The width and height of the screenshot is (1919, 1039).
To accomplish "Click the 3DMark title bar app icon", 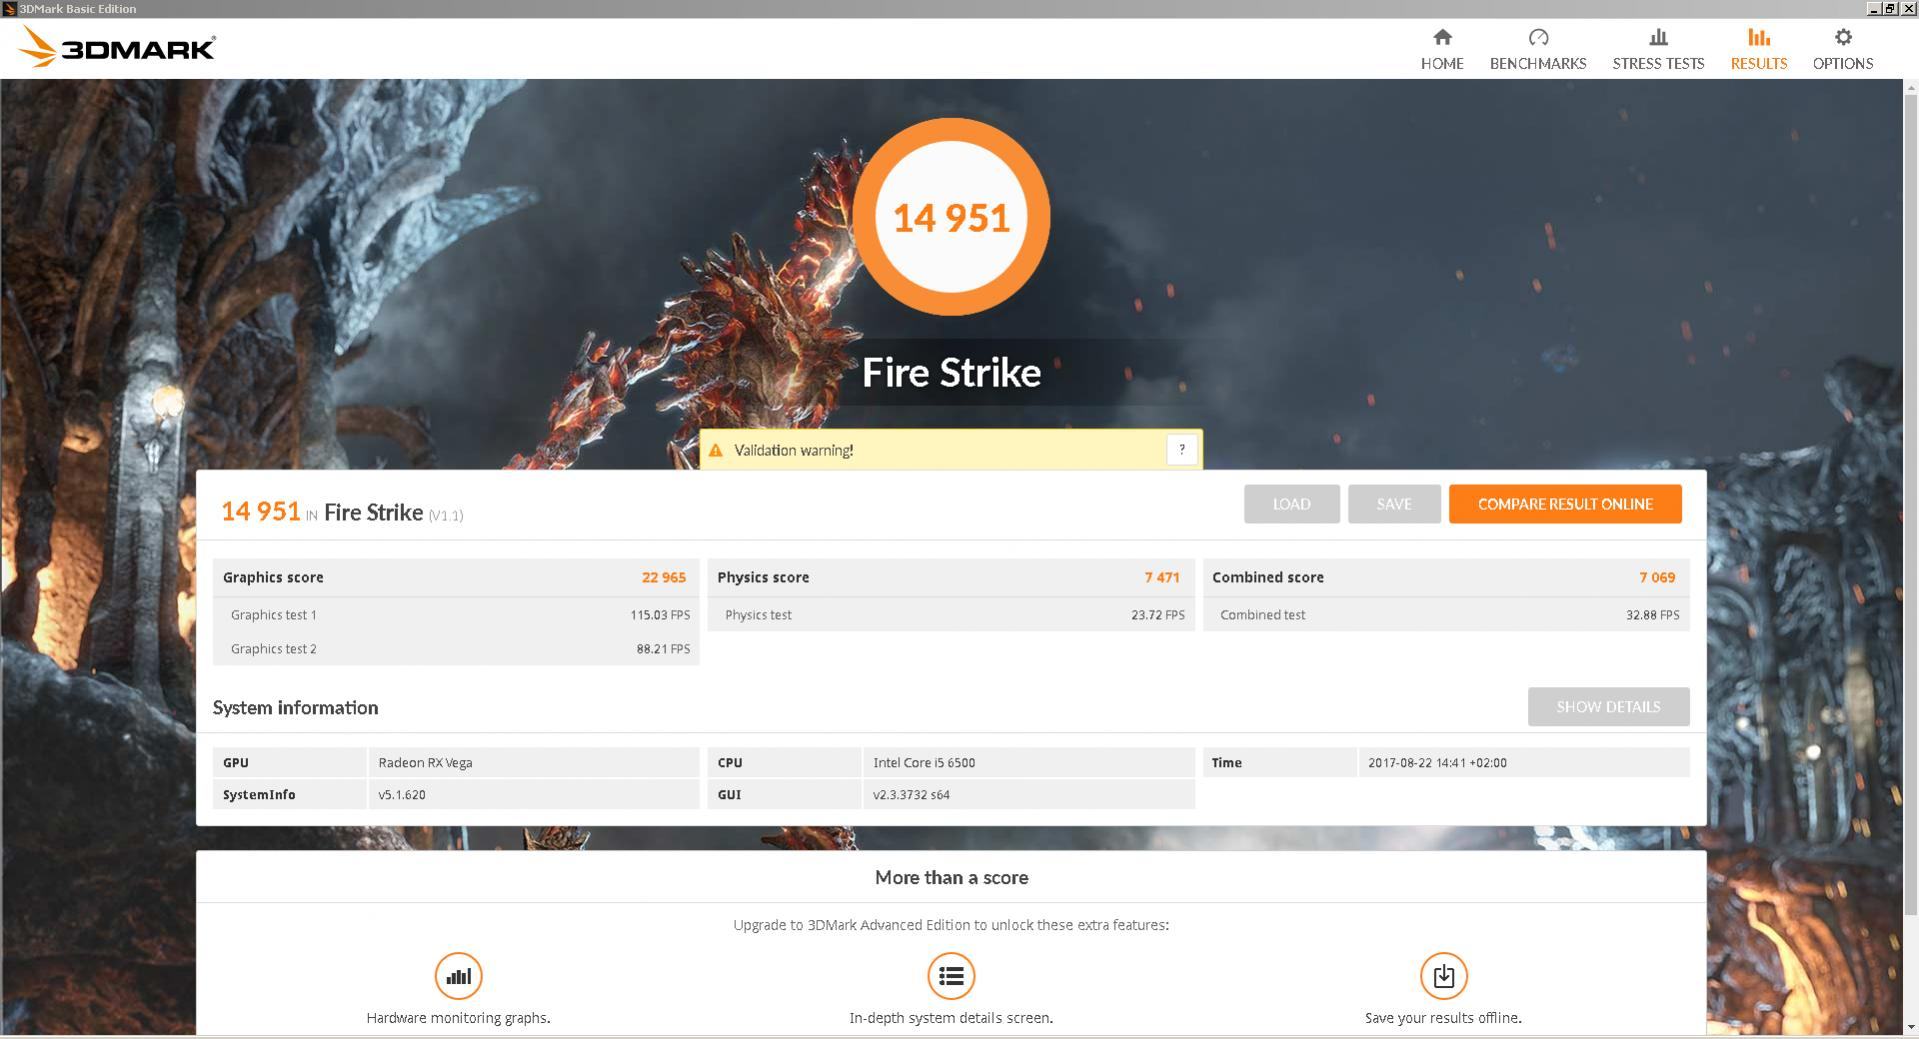I will click(x=9, y=9).
